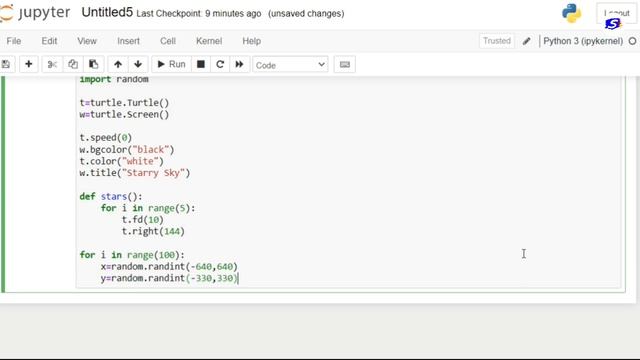Click the w.title("Starry Sky") line
Screen dimensions: 640x360
click(135, 173)
